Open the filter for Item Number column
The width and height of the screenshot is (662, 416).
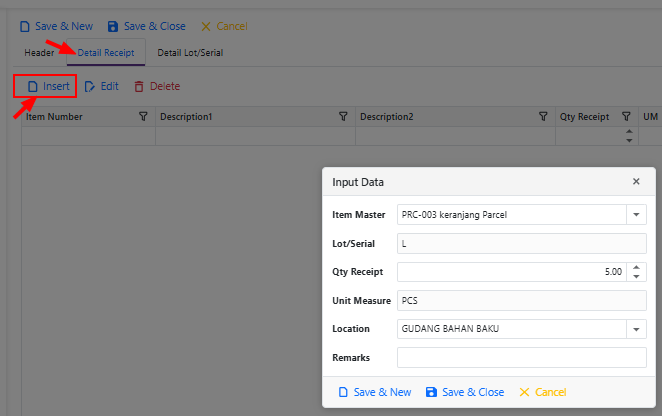(143, 117)
